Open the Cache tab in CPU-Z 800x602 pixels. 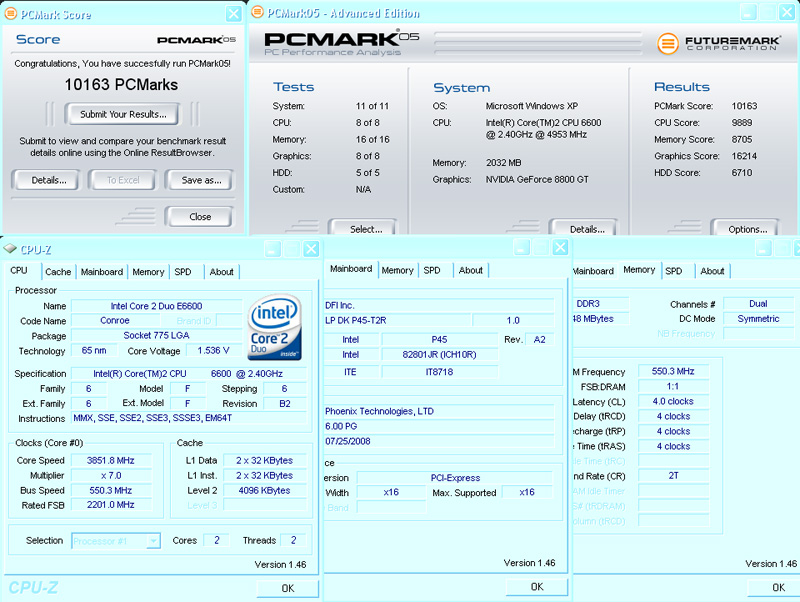[x=58, y=272]
